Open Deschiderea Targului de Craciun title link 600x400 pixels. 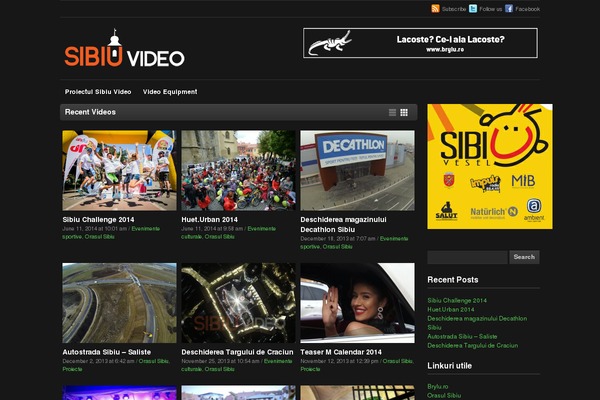(x=237, y=352)
